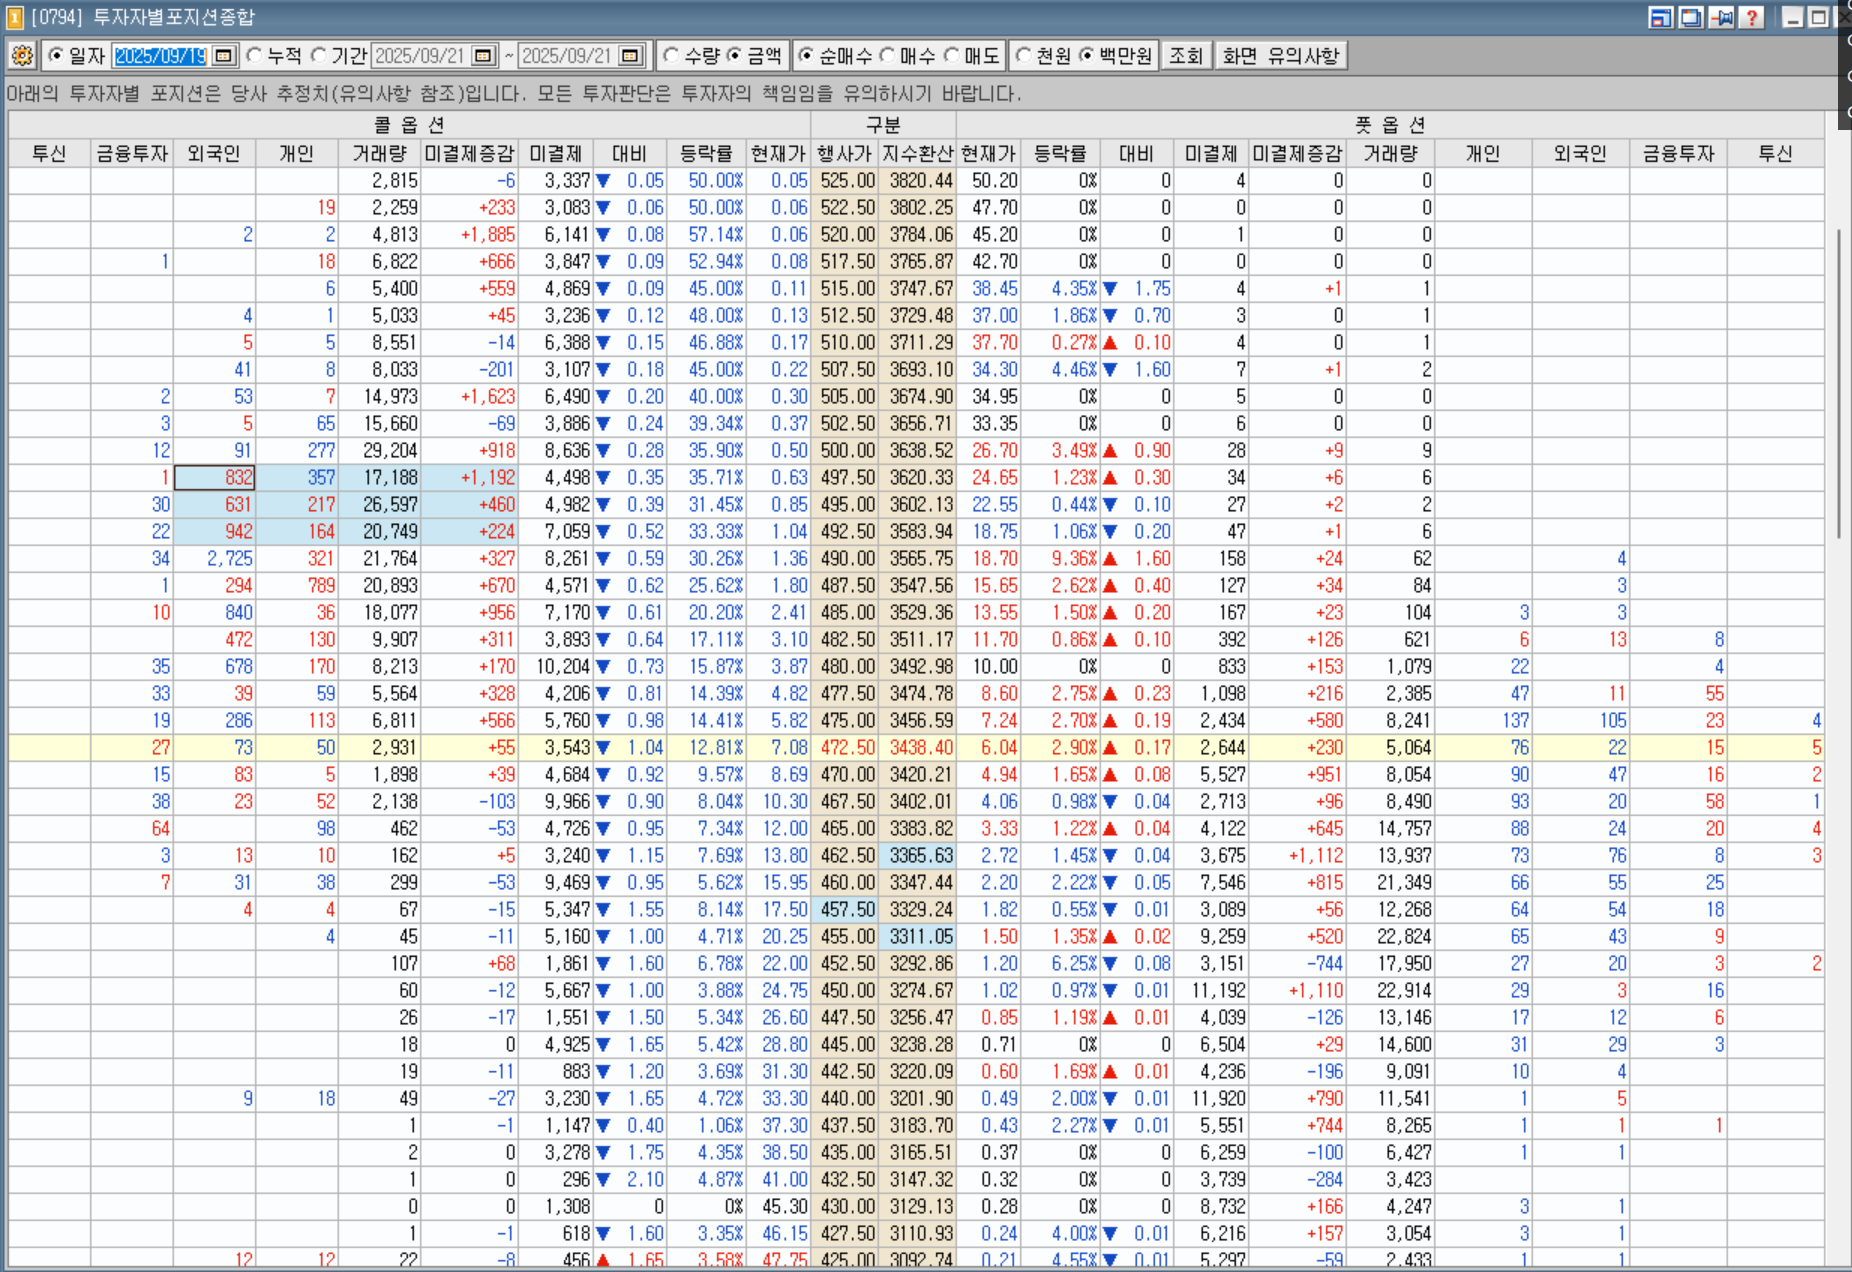This screenshot has width=1852, height=1272.
Task: Open calendar for the period end date
Action: click(630, 56)
